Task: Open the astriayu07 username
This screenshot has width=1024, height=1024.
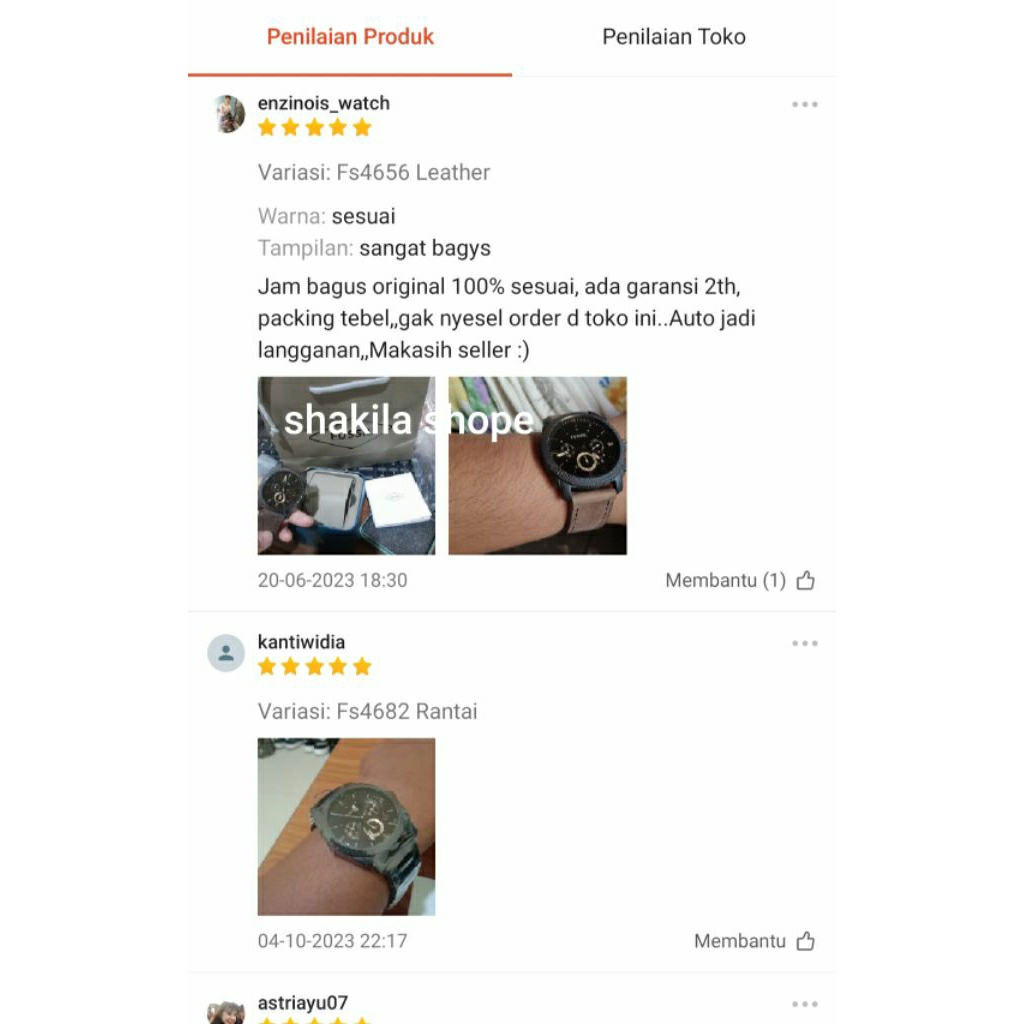Action: (302, 1002)
